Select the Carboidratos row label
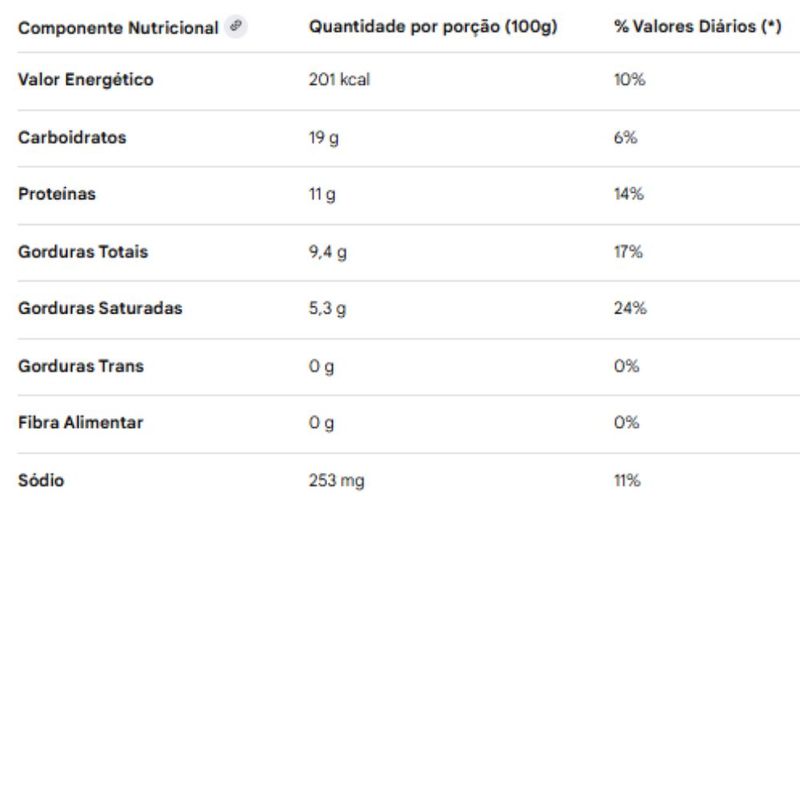The width and height of the screenshot is (800, 800). click(x=72, y=138)
